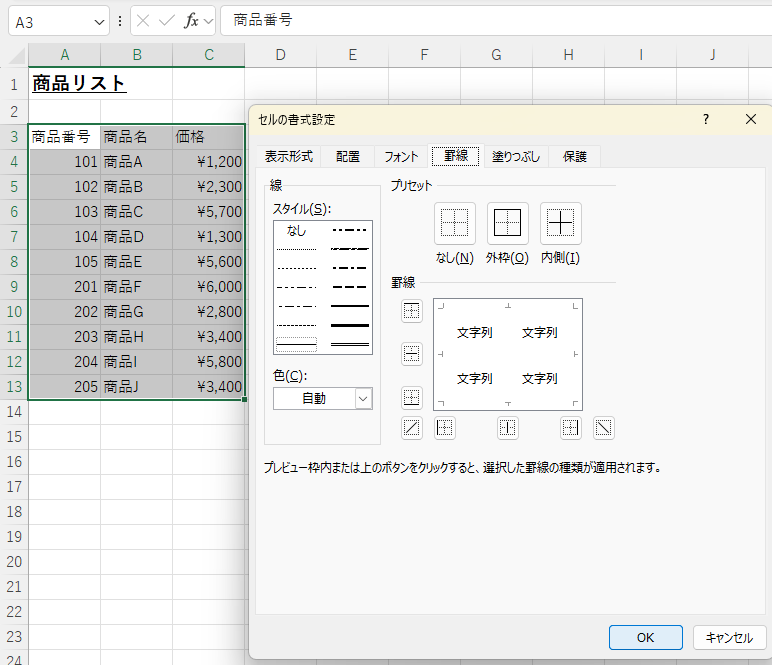Add diagonal down border line

[604, 428]
